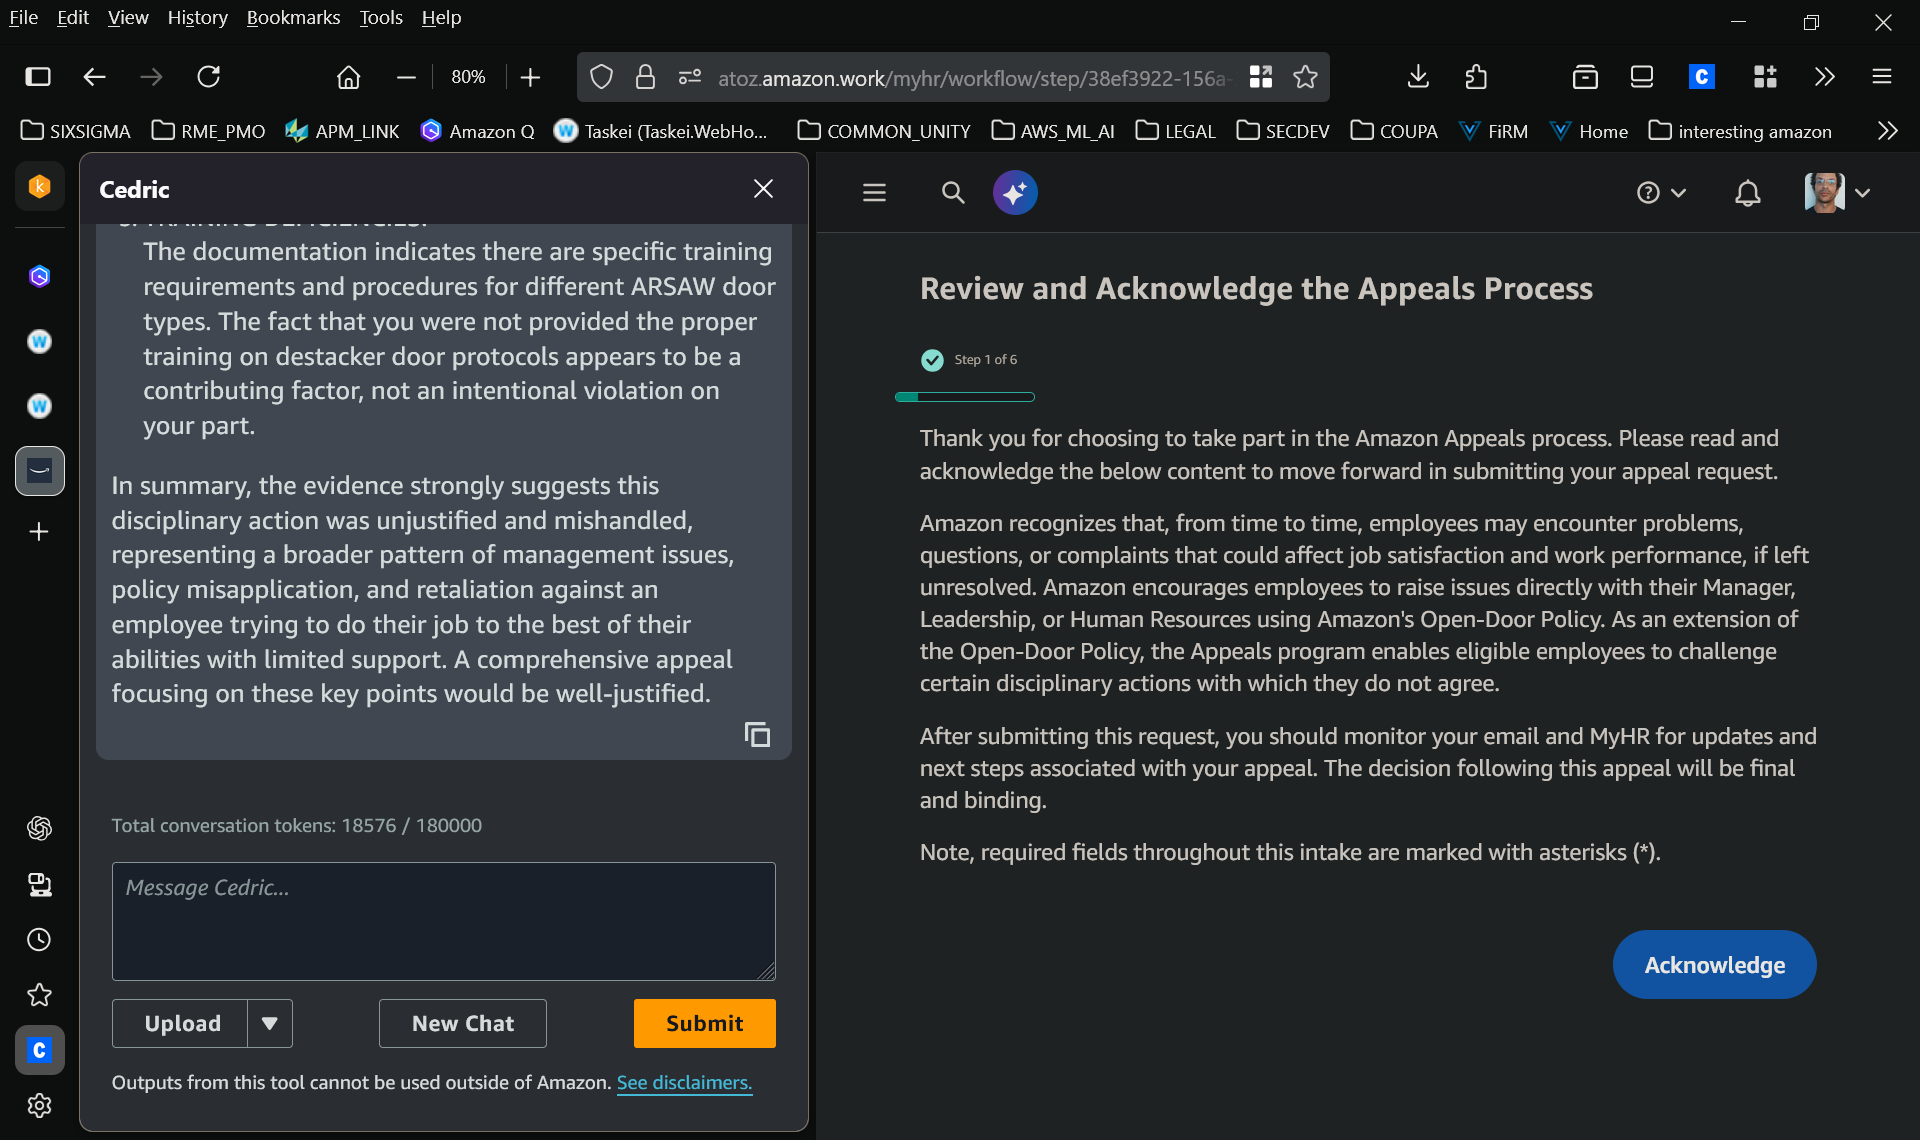The image size is (1920, 1140).
Task: Open notifications via the bell icon
Action: [1747, 192]
